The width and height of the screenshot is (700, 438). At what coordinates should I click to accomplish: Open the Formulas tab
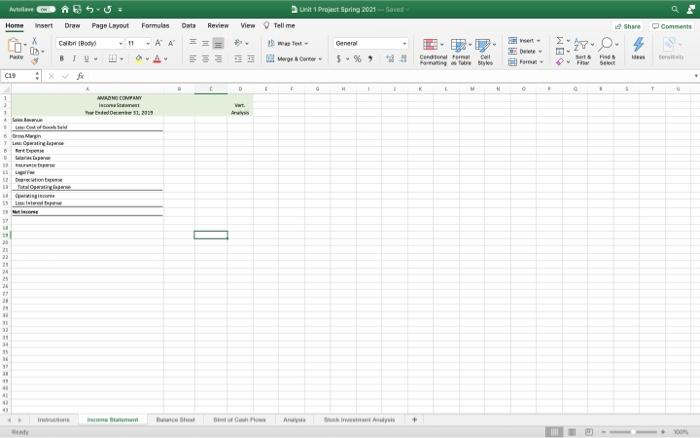point(155,25)
